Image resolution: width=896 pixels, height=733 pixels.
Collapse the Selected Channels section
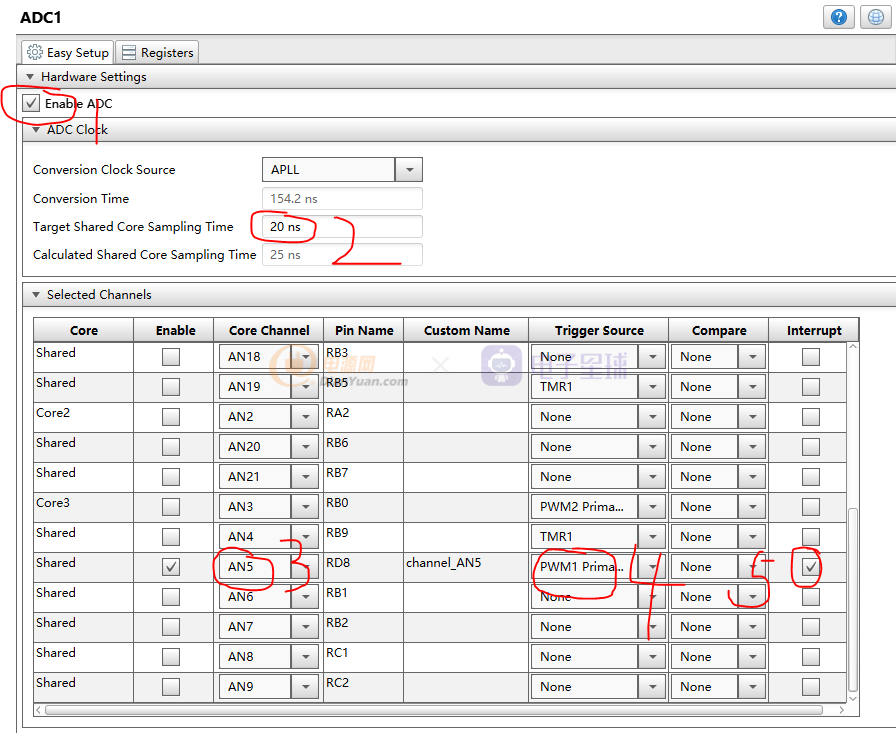point(35,295)
